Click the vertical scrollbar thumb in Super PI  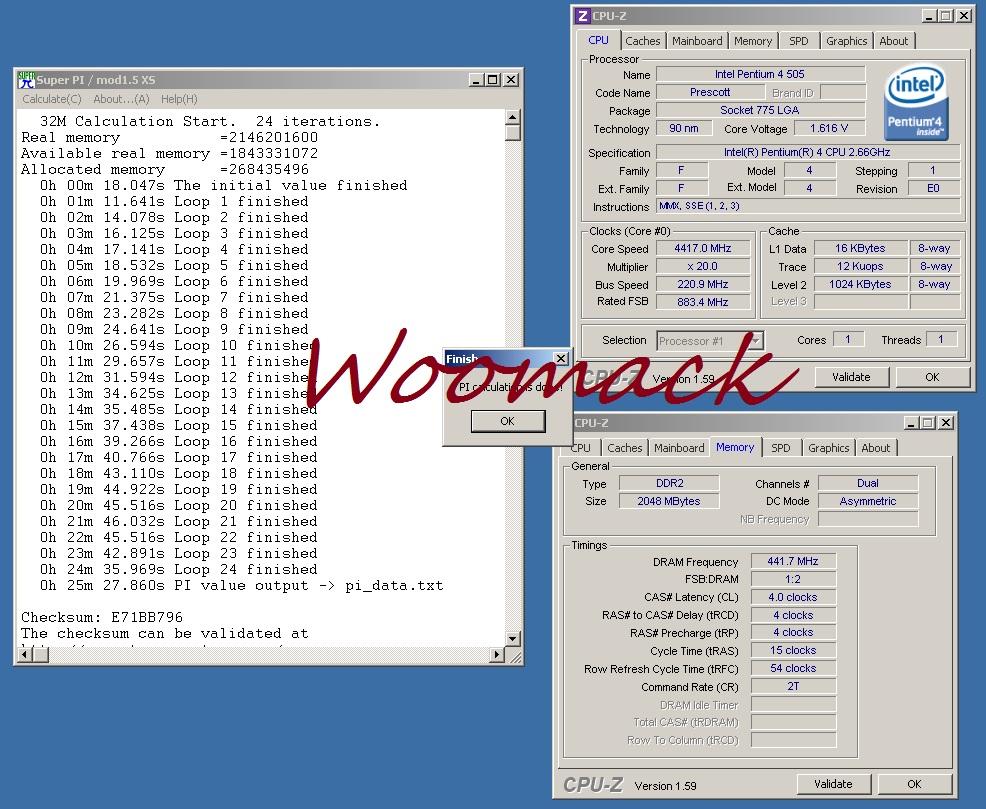click(x=512, y=133)
